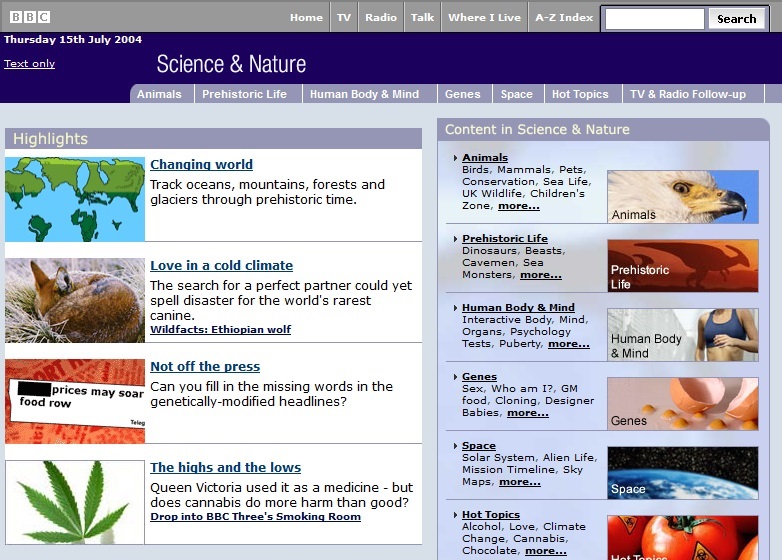
Task: Open the Talk nav link
Action: pyautogui.click(x=422, y=17)
